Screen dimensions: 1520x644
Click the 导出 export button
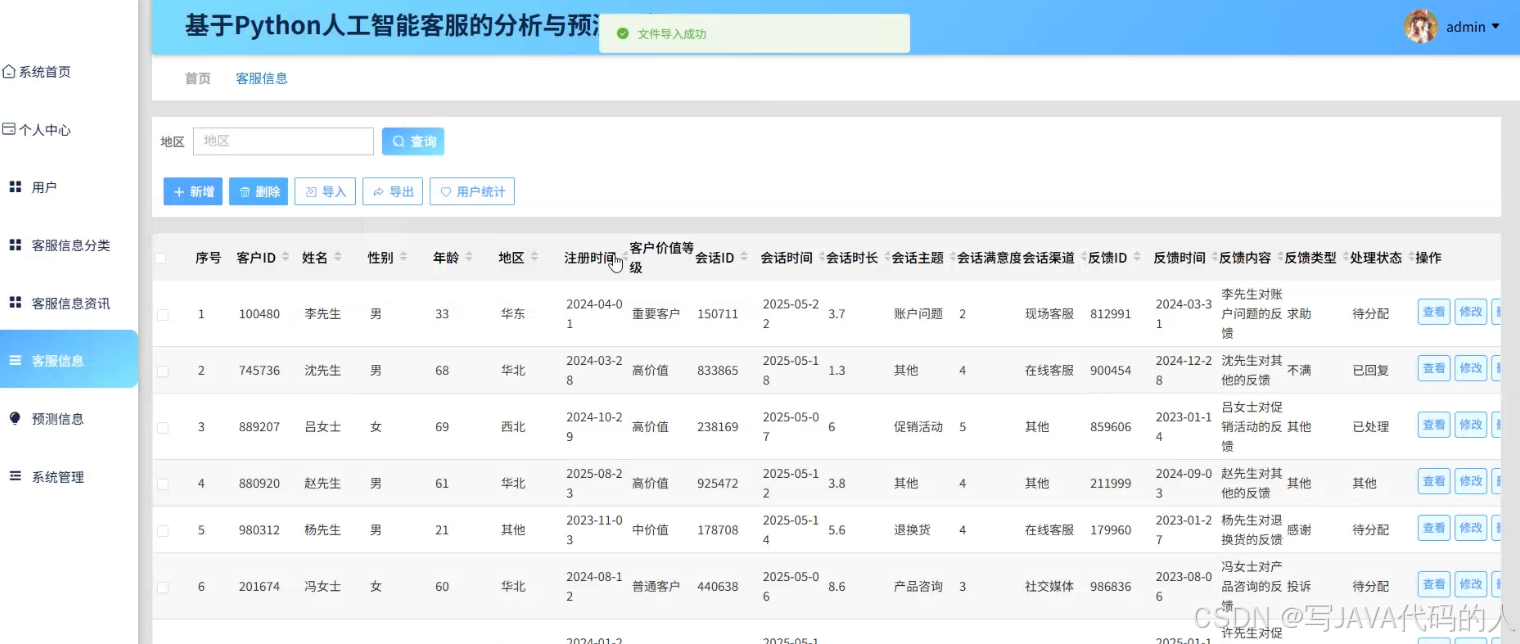[x=393, y=191]
